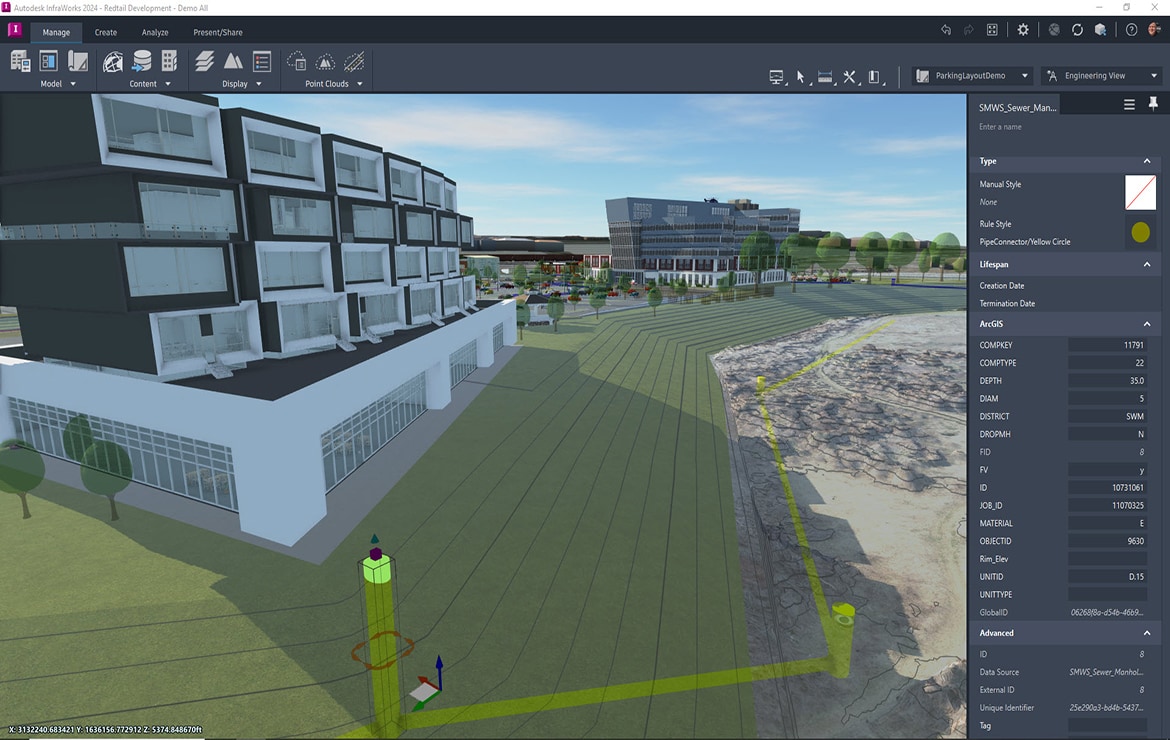This screenshot has width=1170, height=740.
Task: Collapse the Type section
Action: 1147,161
